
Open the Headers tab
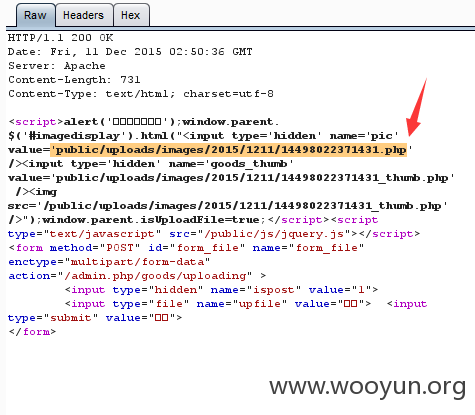[84, 15]
